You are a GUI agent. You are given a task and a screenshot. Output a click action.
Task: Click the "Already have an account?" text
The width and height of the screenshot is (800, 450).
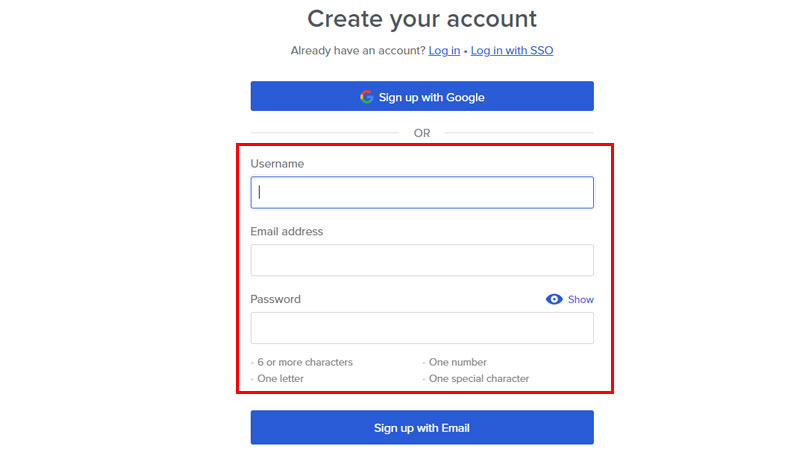coord(357,50)
